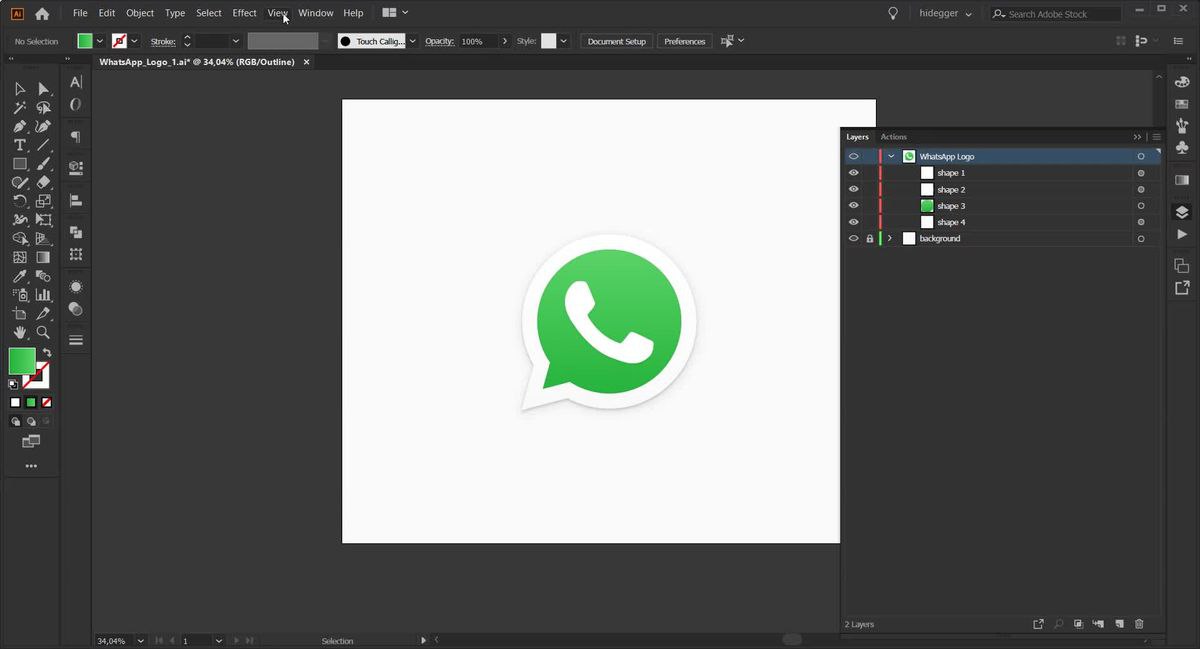The height and width of the screenshot is (649, 1200).
Task: Open the workspace switcher dropdown
Action: point(395,13)
